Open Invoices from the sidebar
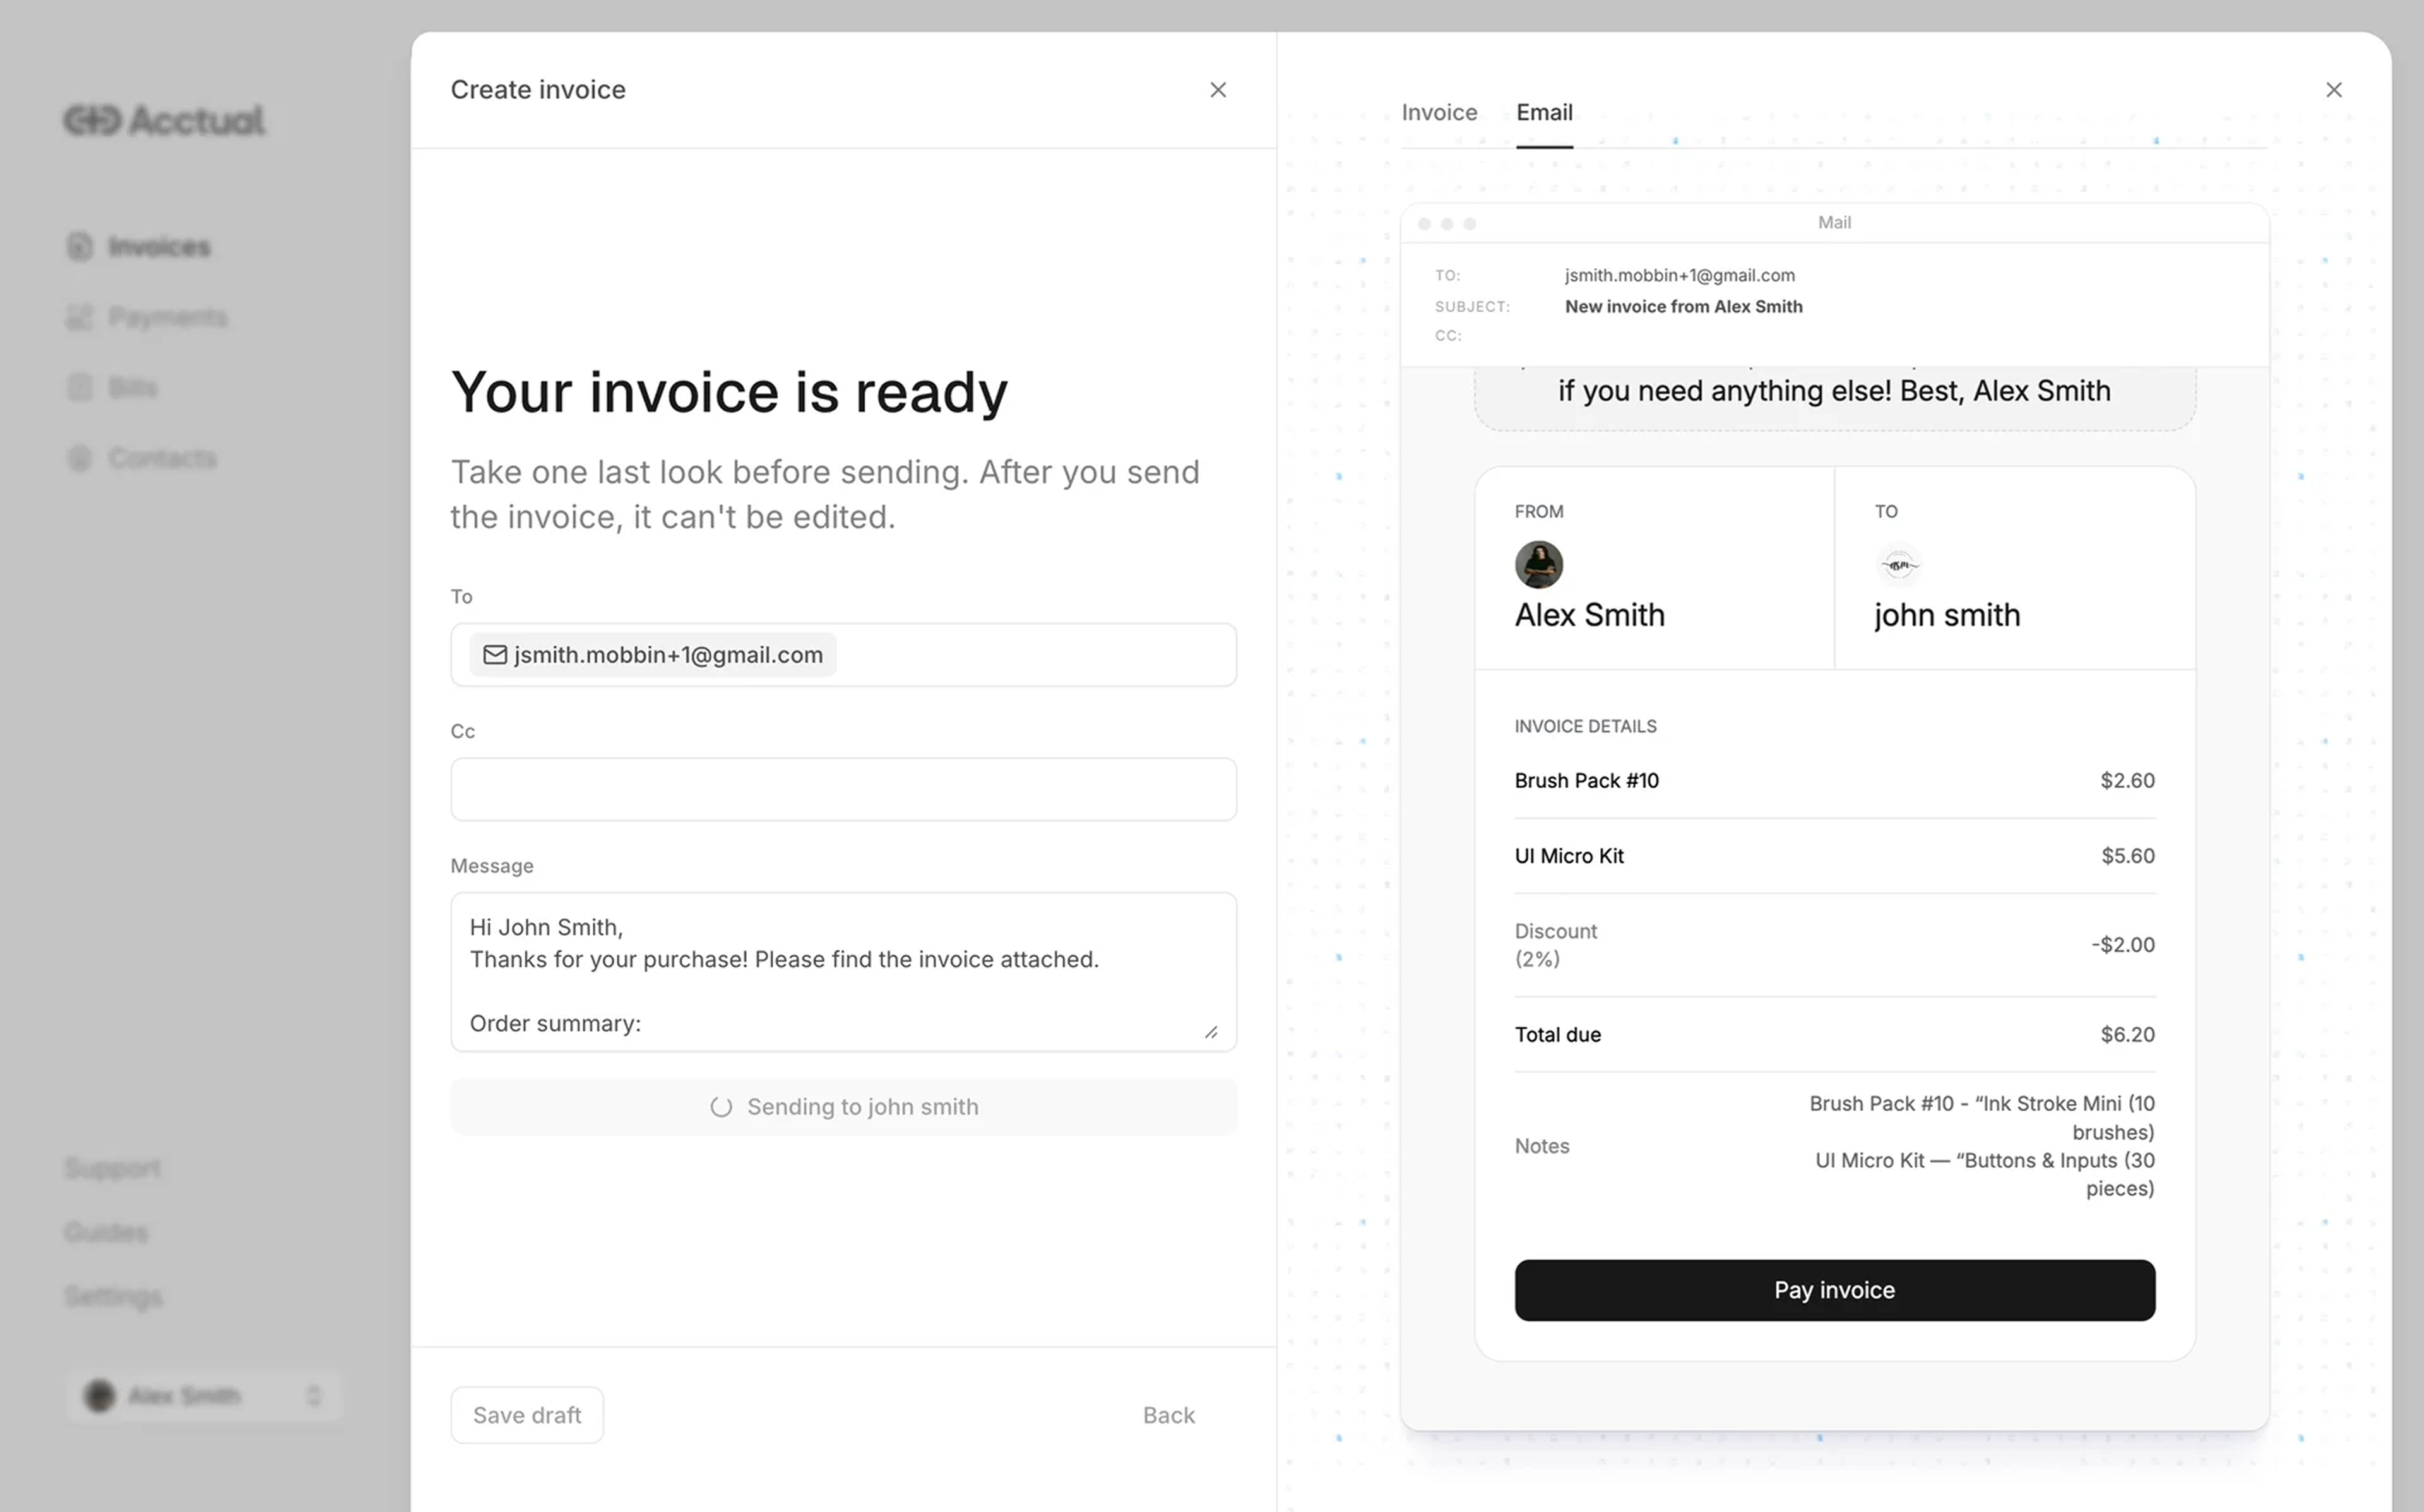Screen dimensions: 2424x1512 point(160,246)
